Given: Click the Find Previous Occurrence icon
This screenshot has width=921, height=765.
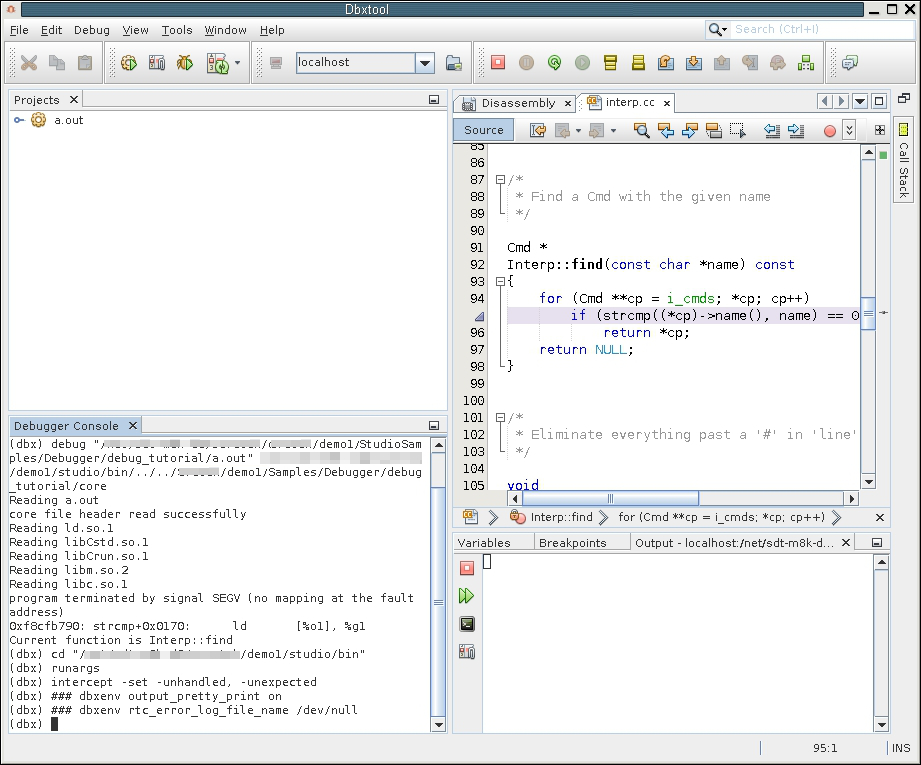Looking at the screenshot, I should tap(665, 130).
